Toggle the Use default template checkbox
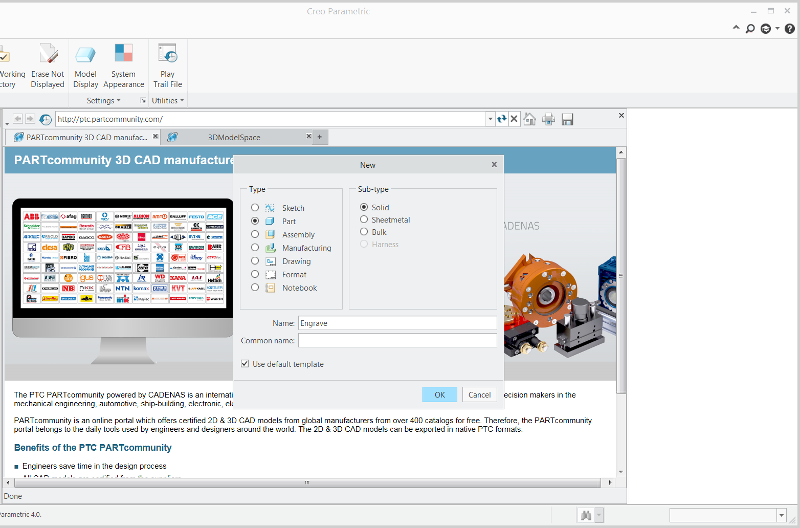 point(245,364)
